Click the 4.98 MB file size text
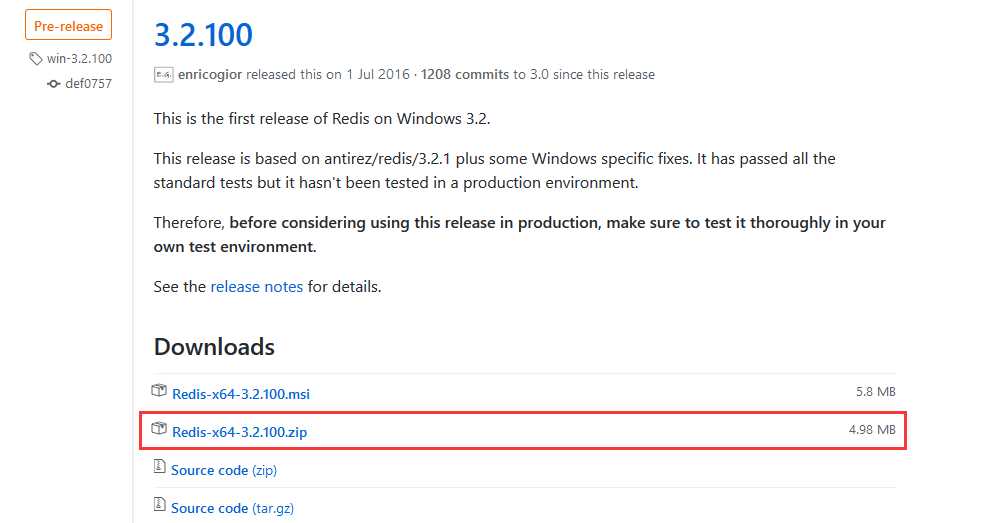 pos(872,430)
